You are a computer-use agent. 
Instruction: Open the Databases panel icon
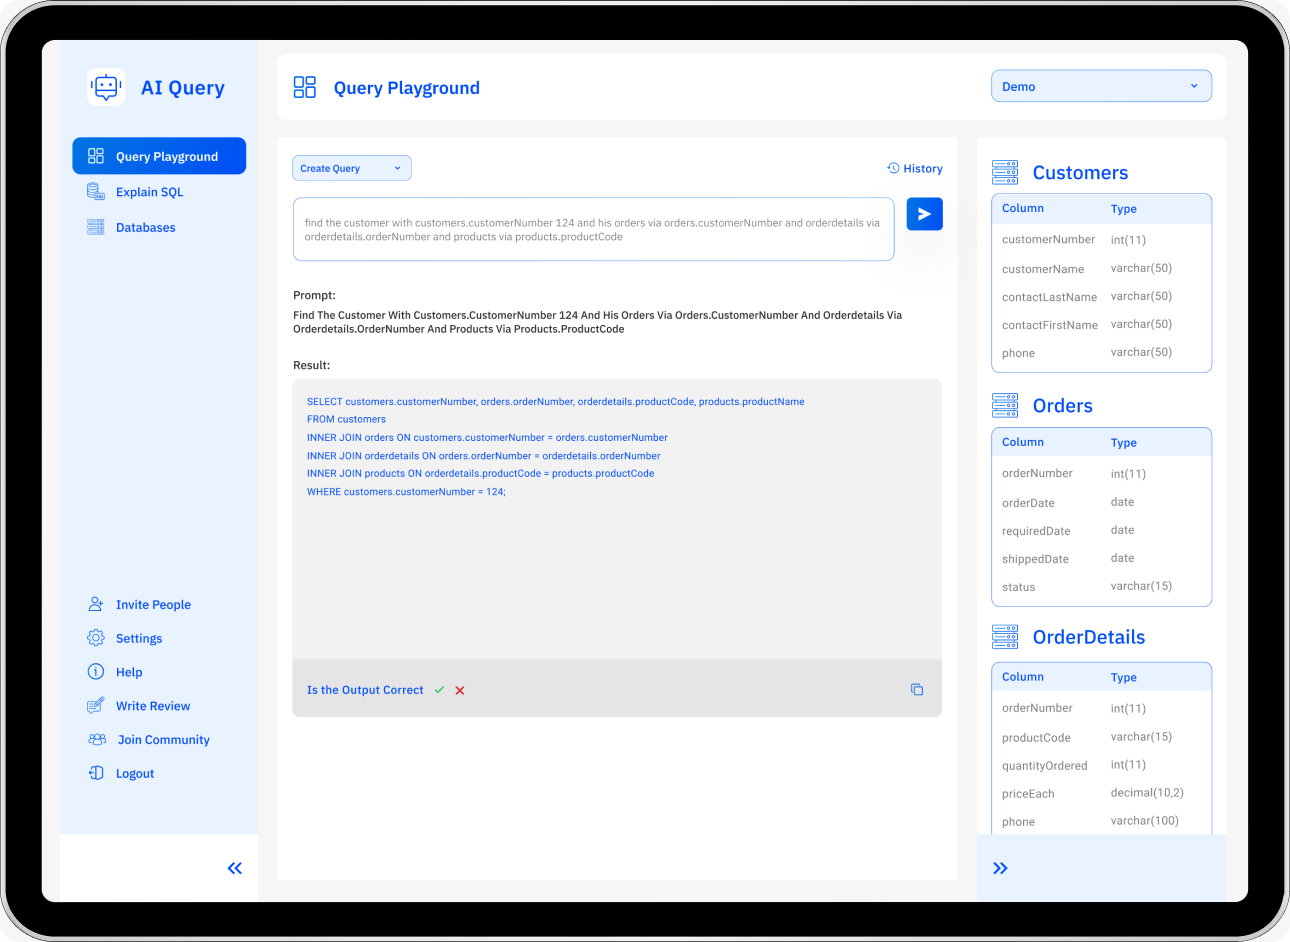point(95,227)
